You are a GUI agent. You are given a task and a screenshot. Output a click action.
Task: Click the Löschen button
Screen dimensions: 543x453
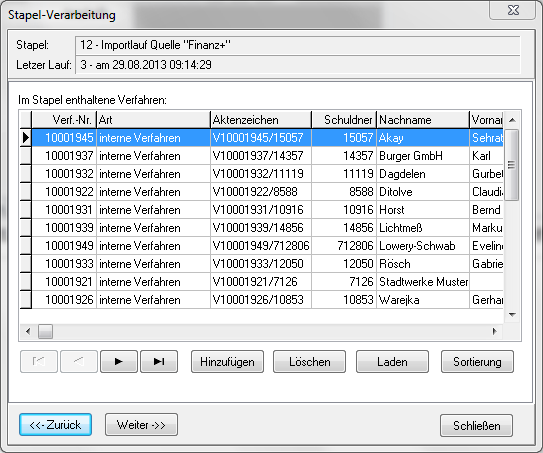tap(310, 362)
